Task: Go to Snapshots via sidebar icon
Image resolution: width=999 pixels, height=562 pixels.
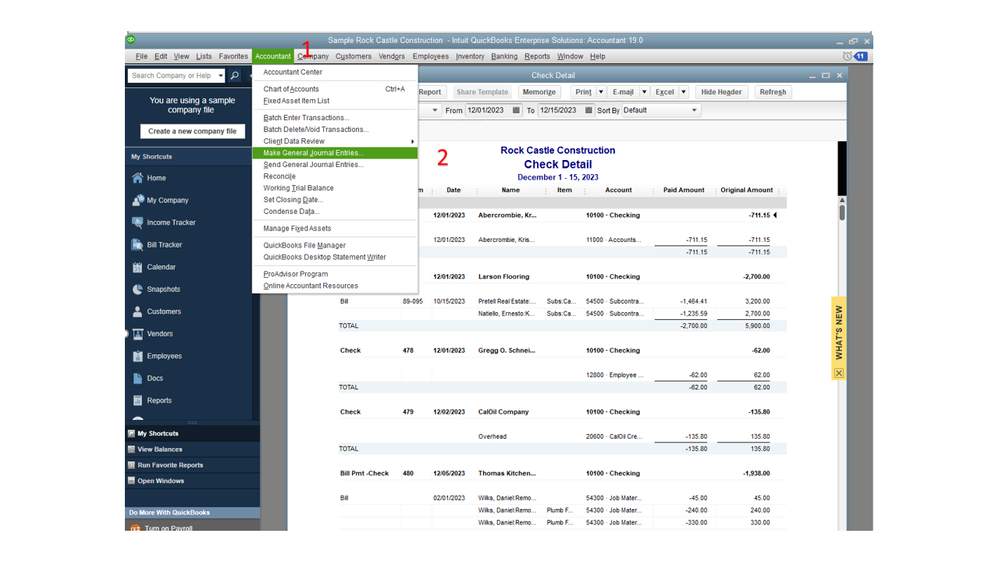Action: click(x=138, y=289)
